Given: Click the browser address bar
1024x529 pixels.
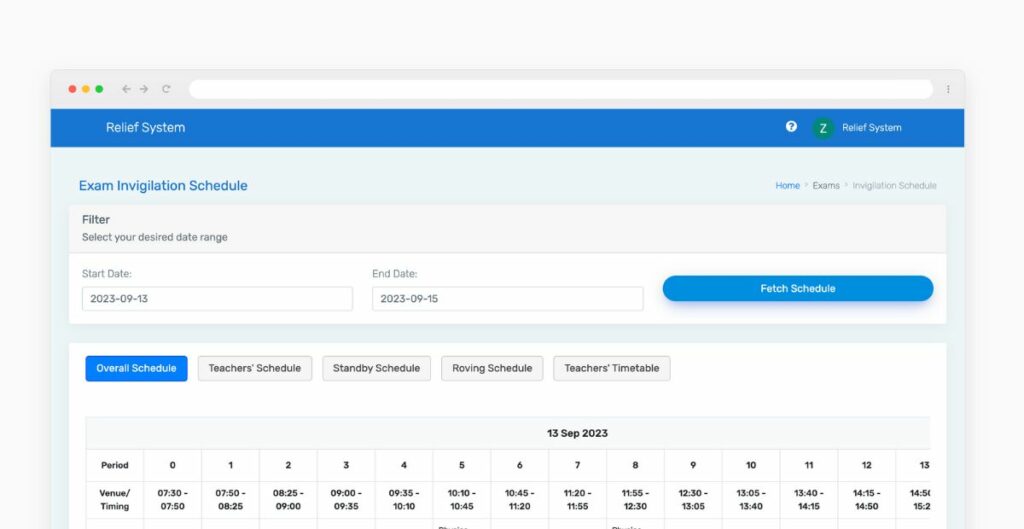Looking at the screenshot, I should [x=560, y=89].
